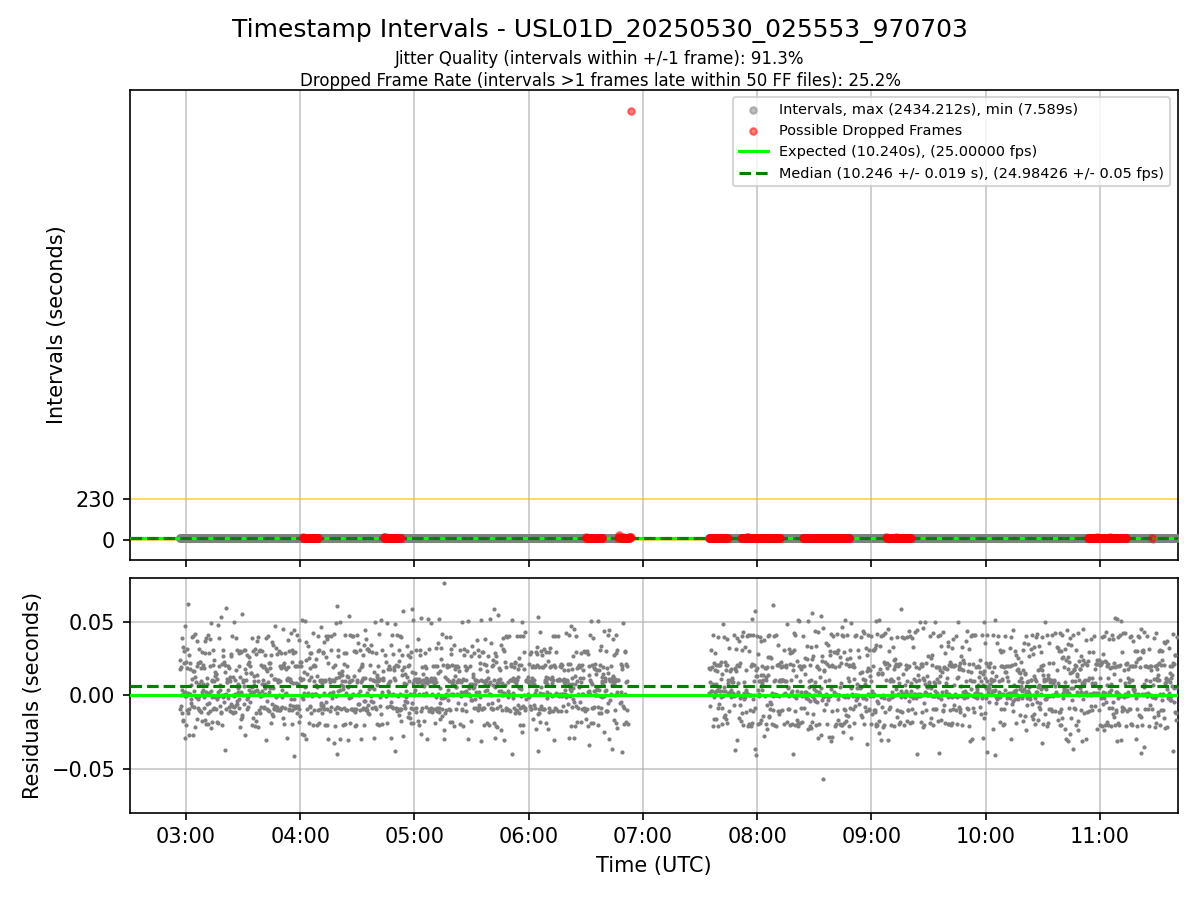Click the plot title 'Timestamp Intervals - USL01D_20250530_025553_970703'

(599, 29)
